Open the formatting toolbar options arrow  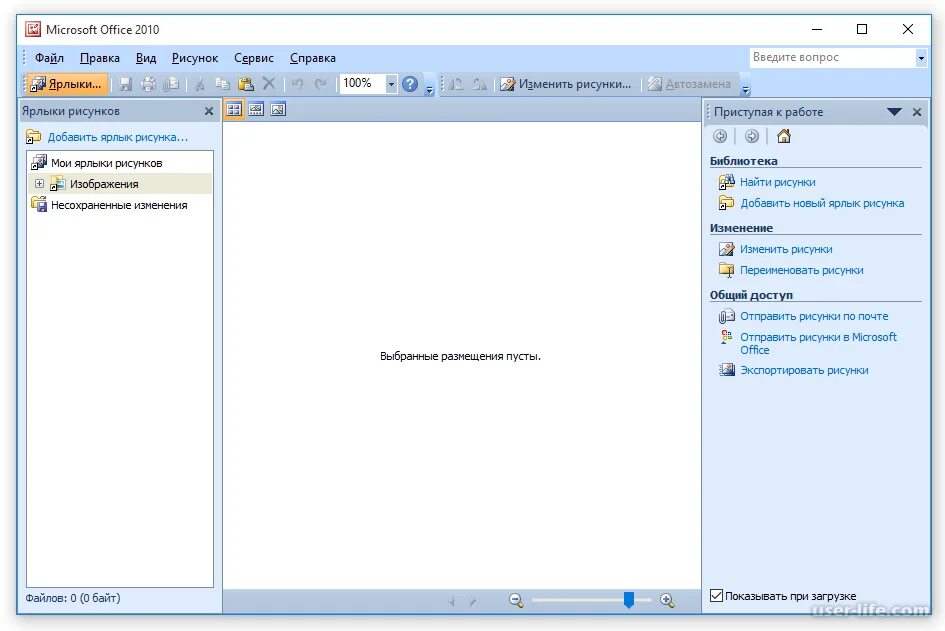click(x=746, y=90)
